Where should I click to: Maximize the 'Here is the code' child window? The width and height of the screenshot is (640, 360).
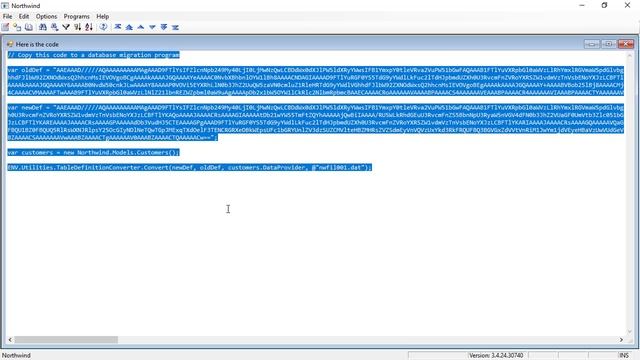point(609,44)
